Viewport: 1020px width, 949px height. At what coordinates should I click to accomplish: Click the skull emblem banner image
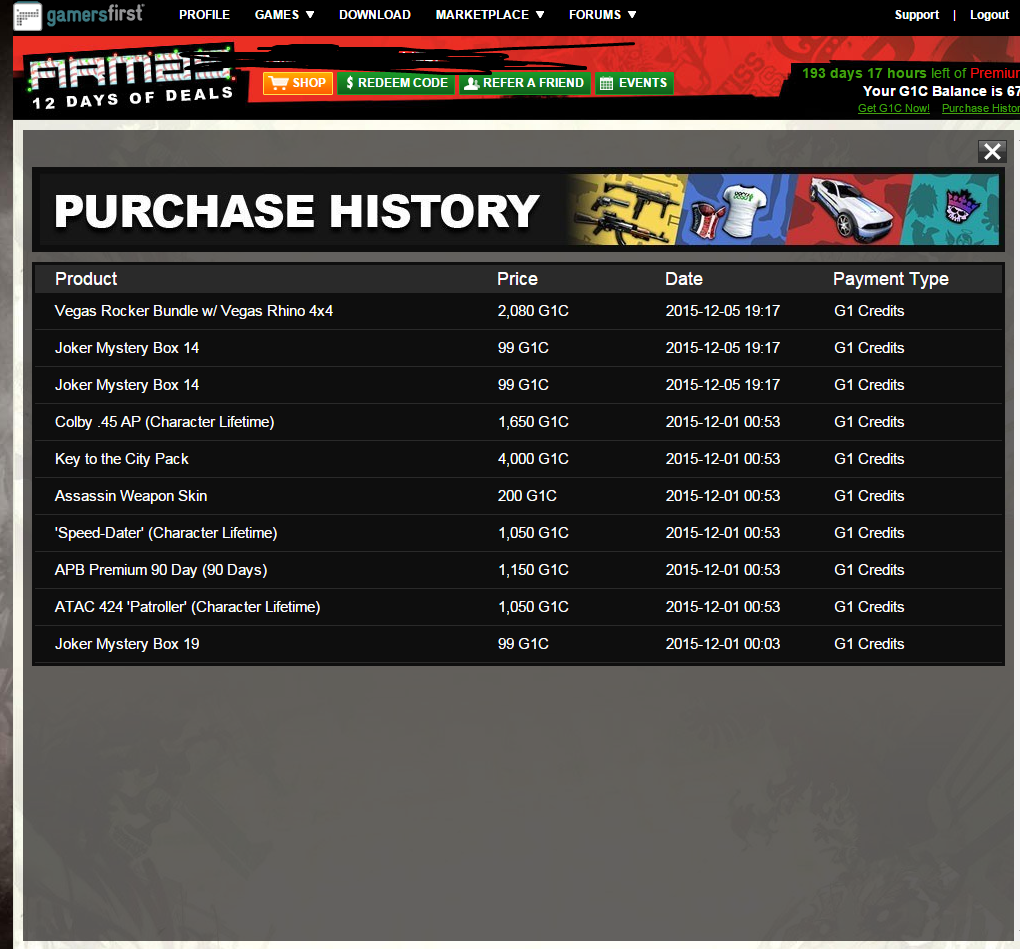(951, 209)
